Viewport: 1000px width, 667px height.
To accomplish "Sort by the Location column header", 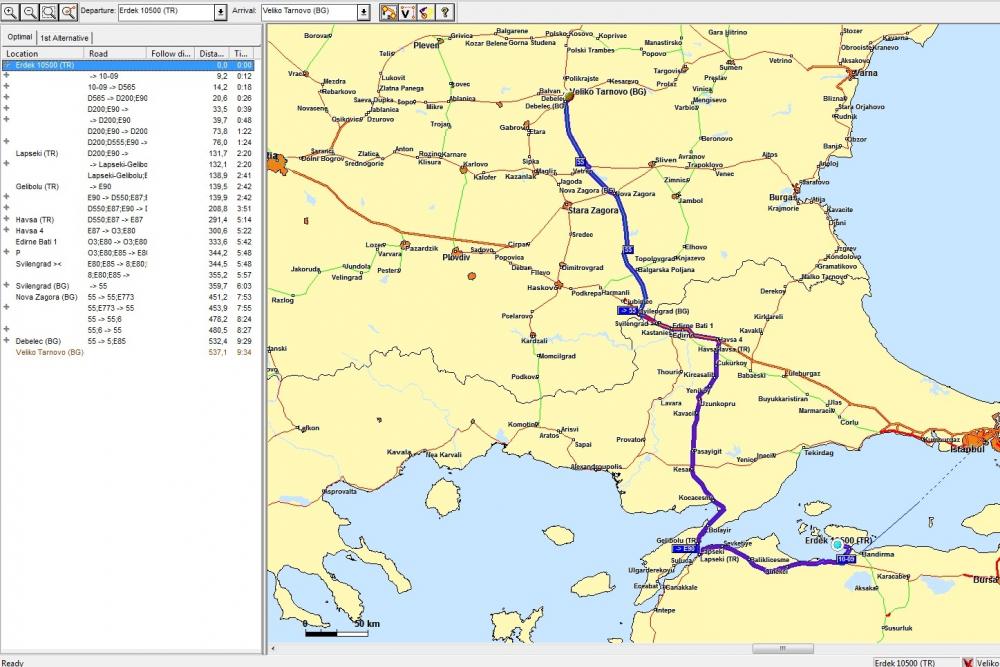I will click(40, 53).
